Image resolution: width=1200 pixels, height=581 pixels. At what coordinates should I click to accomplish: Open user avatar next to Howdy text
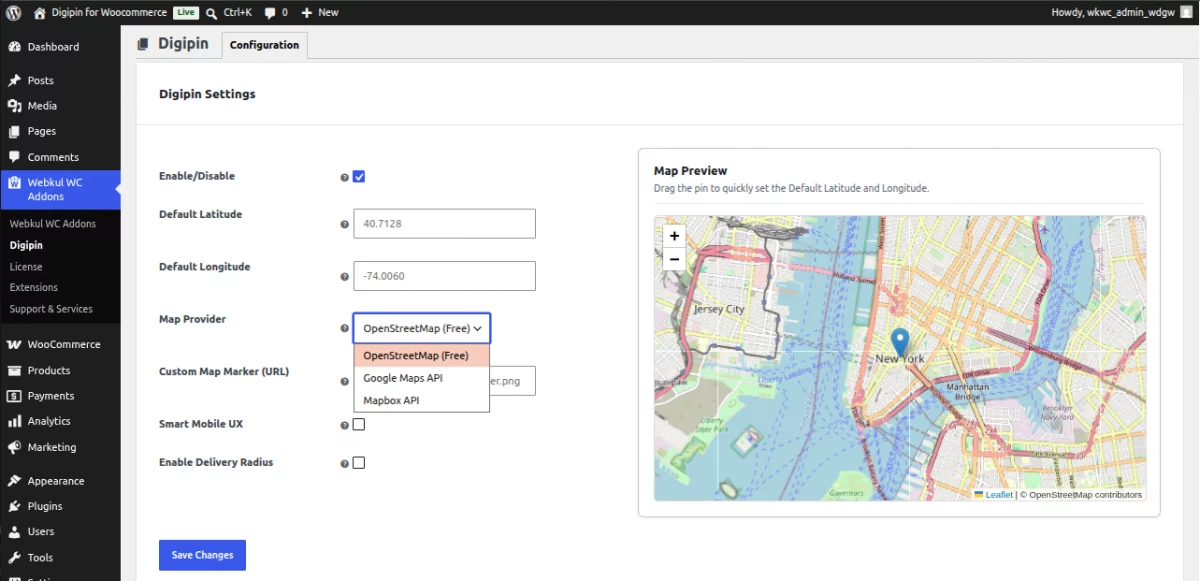coord(1186,13)
